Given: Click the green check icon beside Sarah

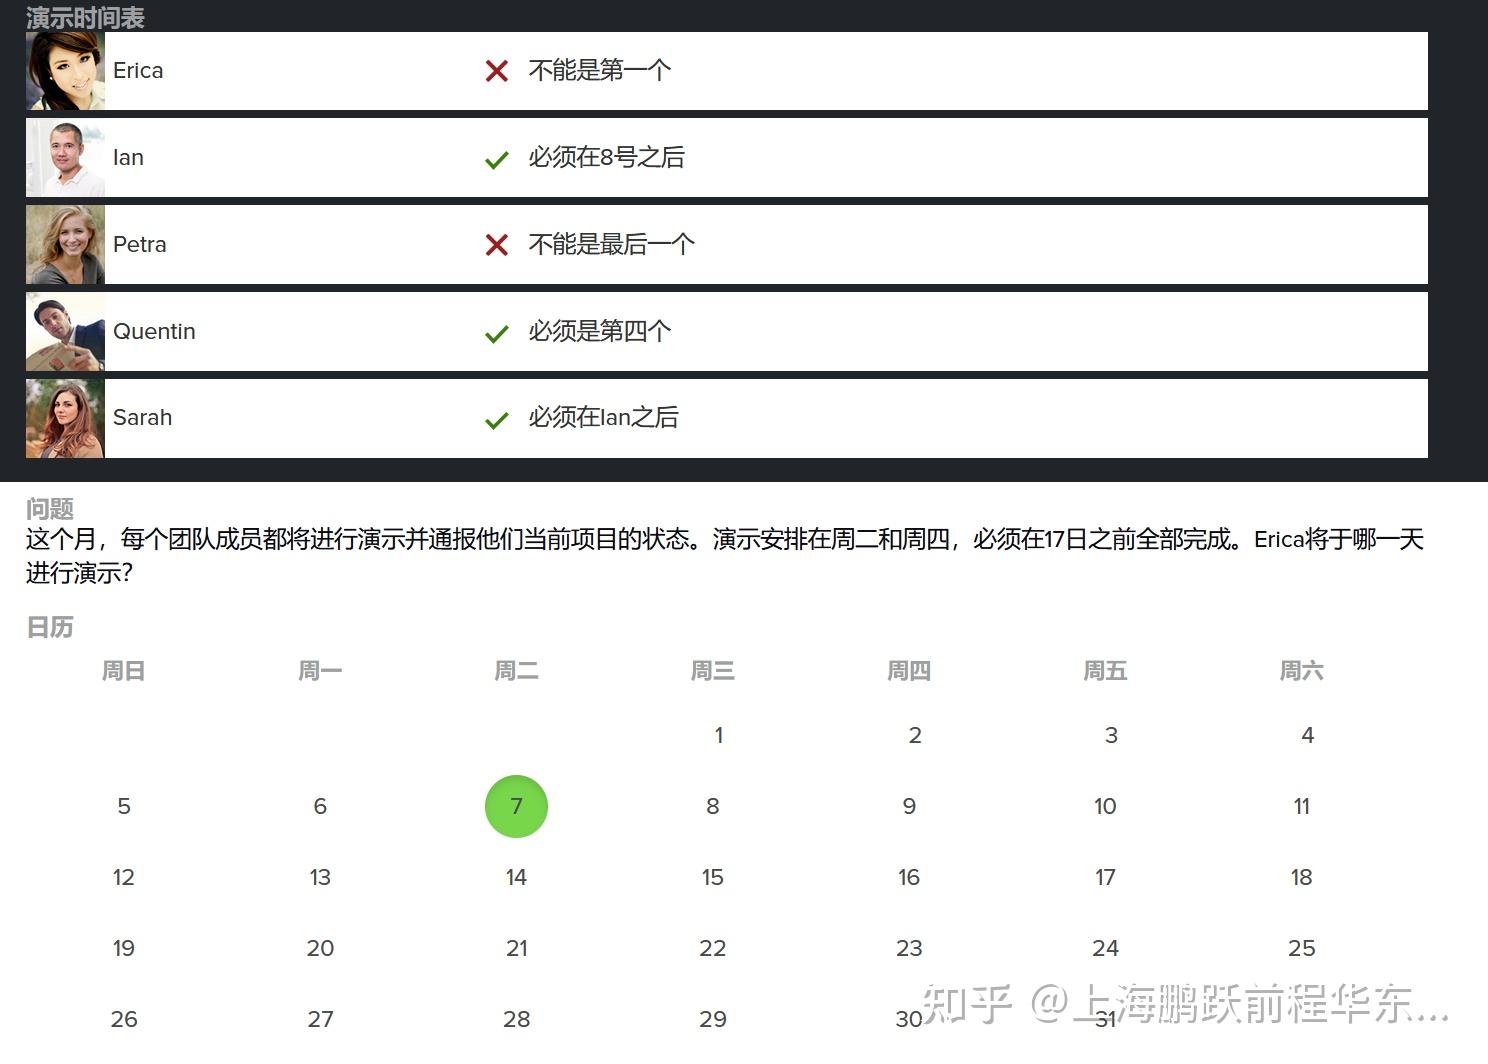Looking at the screenshot, I should coord(497,419).
